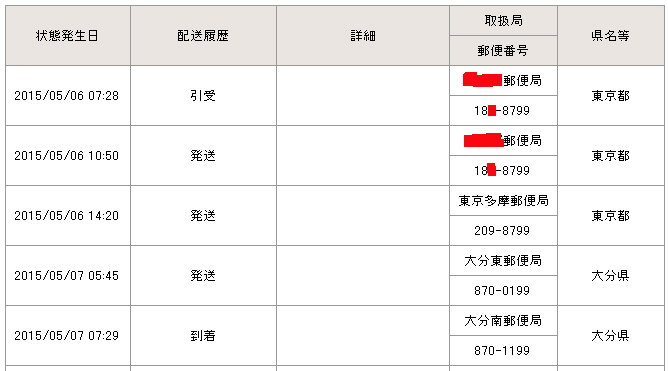
Task: Select postal code 870-0199
Action: coord(503,291)
